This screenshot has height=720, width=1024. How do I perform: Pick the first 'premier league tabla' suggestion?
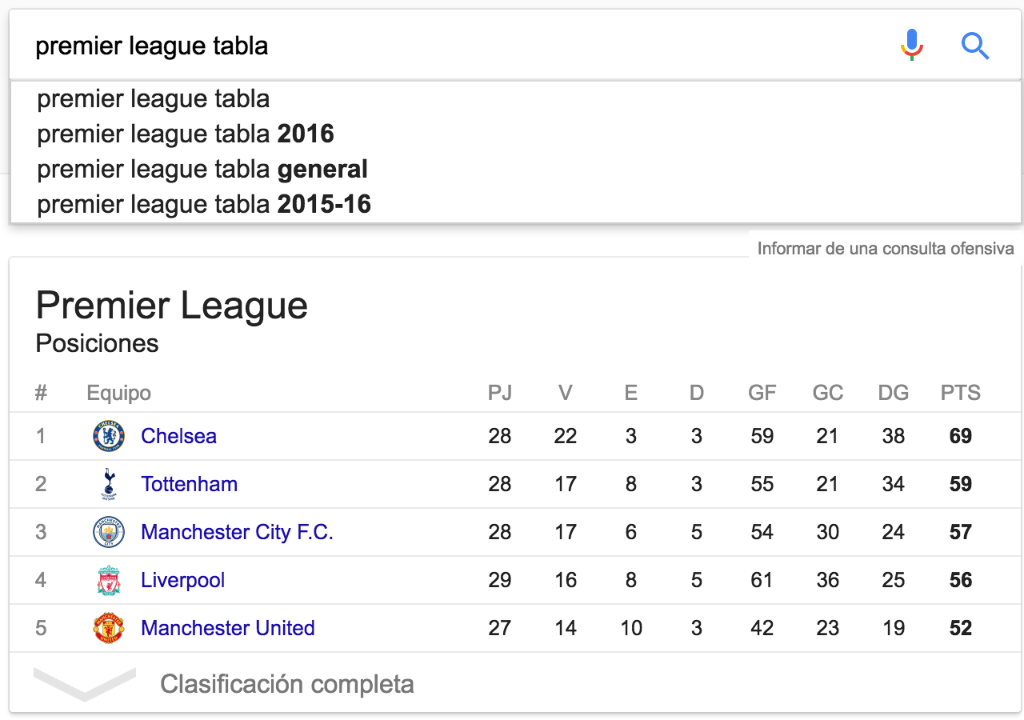pos(153,99)
